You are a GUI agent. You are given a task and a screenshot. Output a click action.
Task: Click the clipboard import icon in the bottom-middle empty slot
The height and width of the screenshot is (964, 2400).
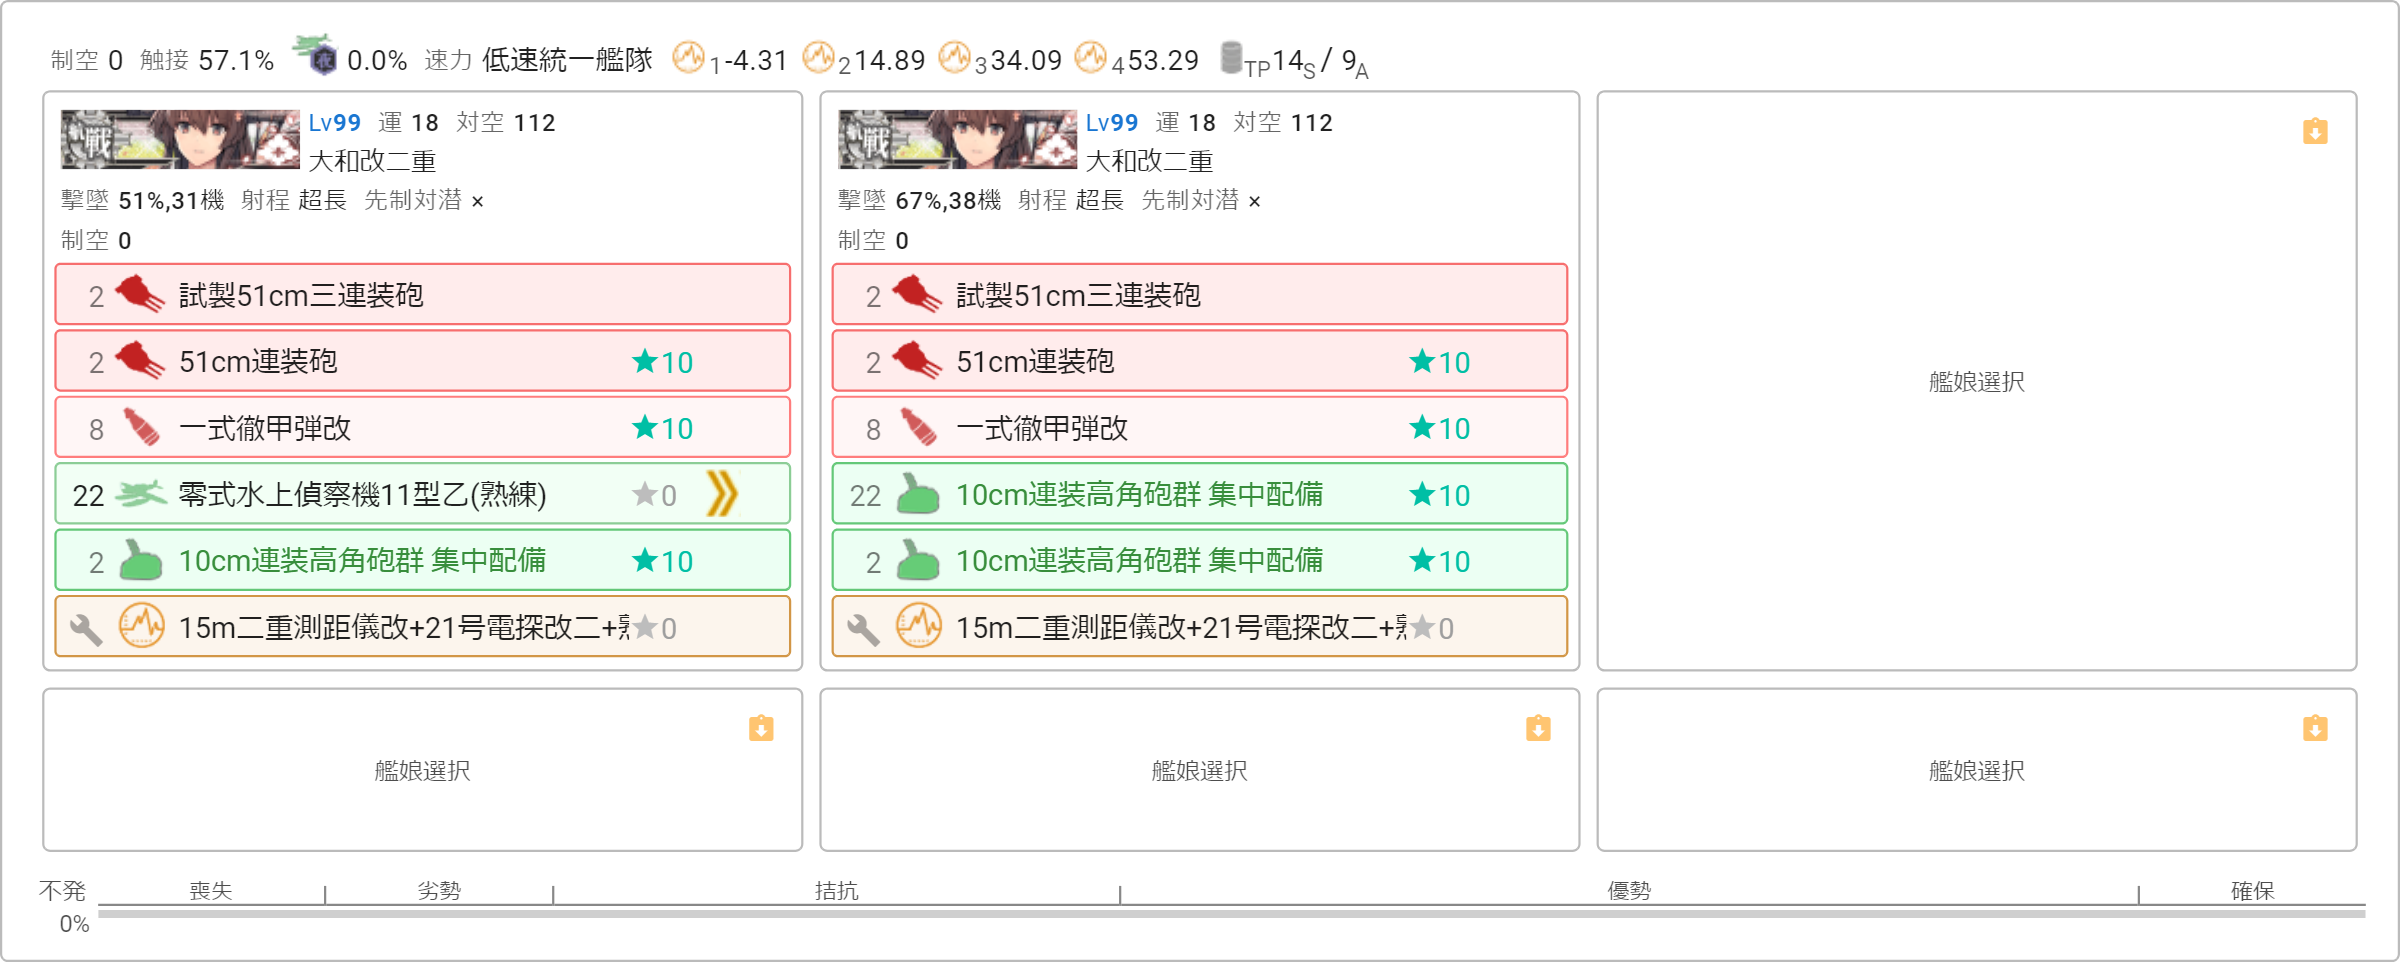pyautogui.click(x=1538, y=728)
